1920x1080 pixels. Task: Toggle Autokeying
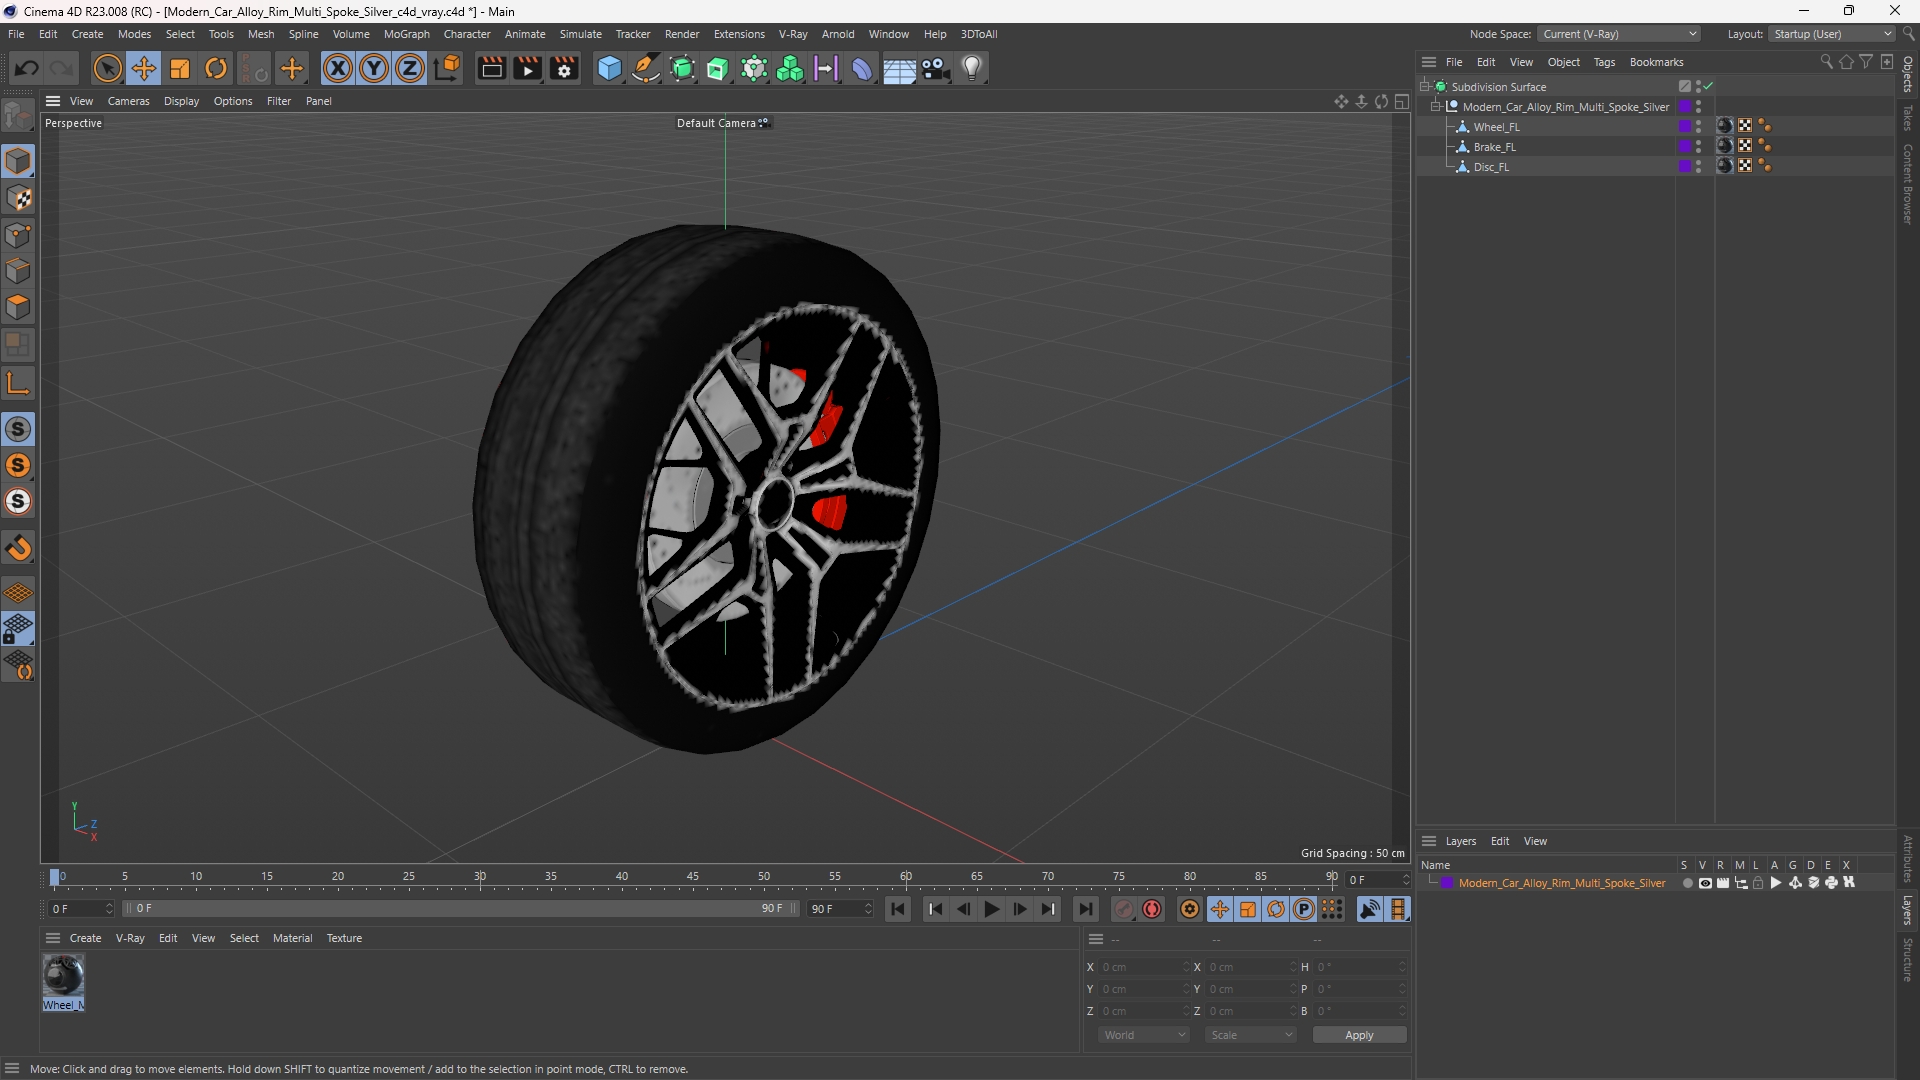[1152, 909]
